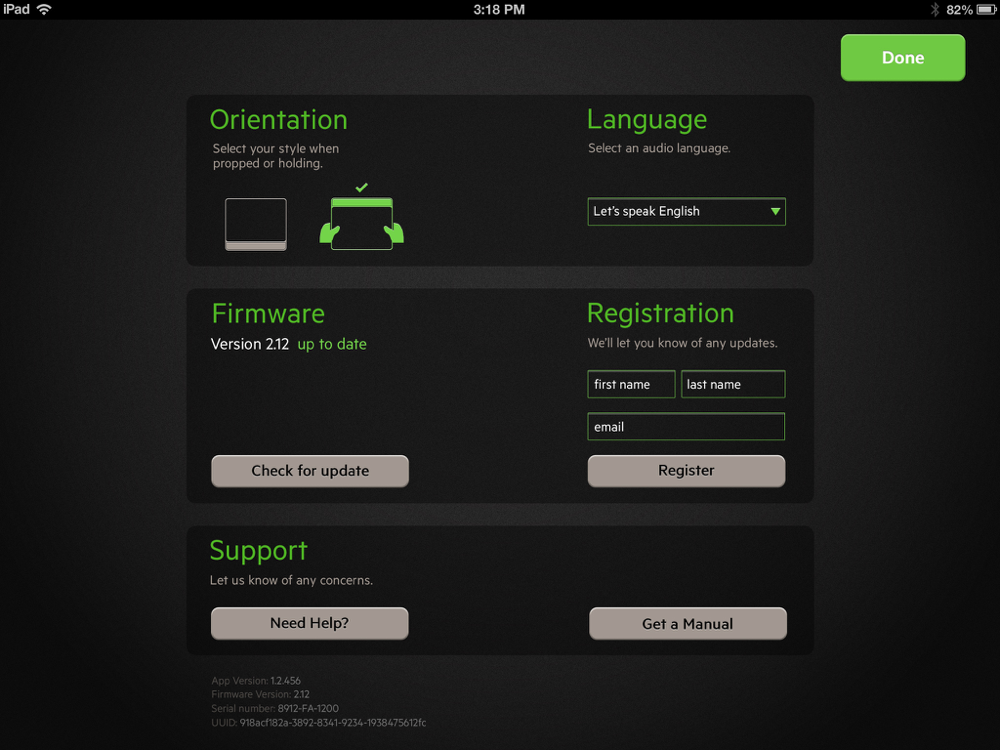Click 'Let us know of any concerns.' text
The width and height of the screenshot is (1000, 750).
pos(291,580)
